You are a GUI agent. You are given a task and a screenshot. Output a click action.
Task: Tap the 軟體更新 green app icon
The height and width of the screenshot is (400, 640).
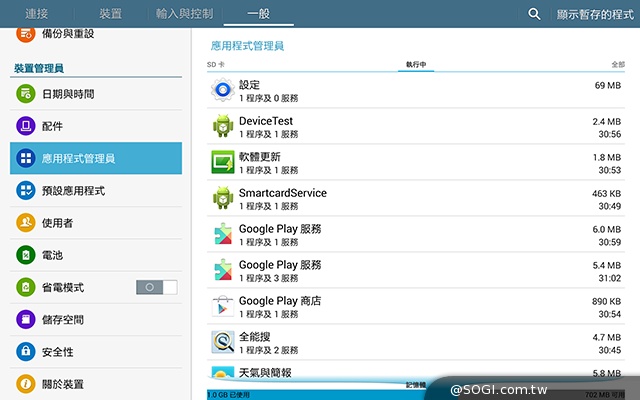coord(223,162)
